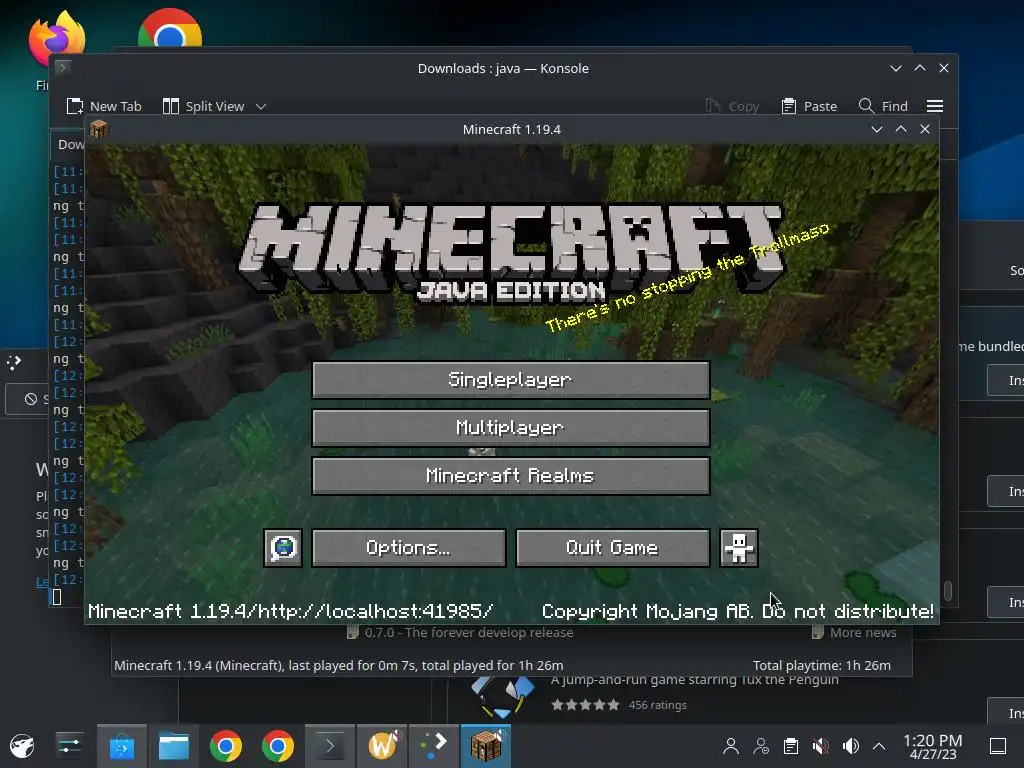
Task: Open Find in Konsole toolbar
Action: (883, 106)
